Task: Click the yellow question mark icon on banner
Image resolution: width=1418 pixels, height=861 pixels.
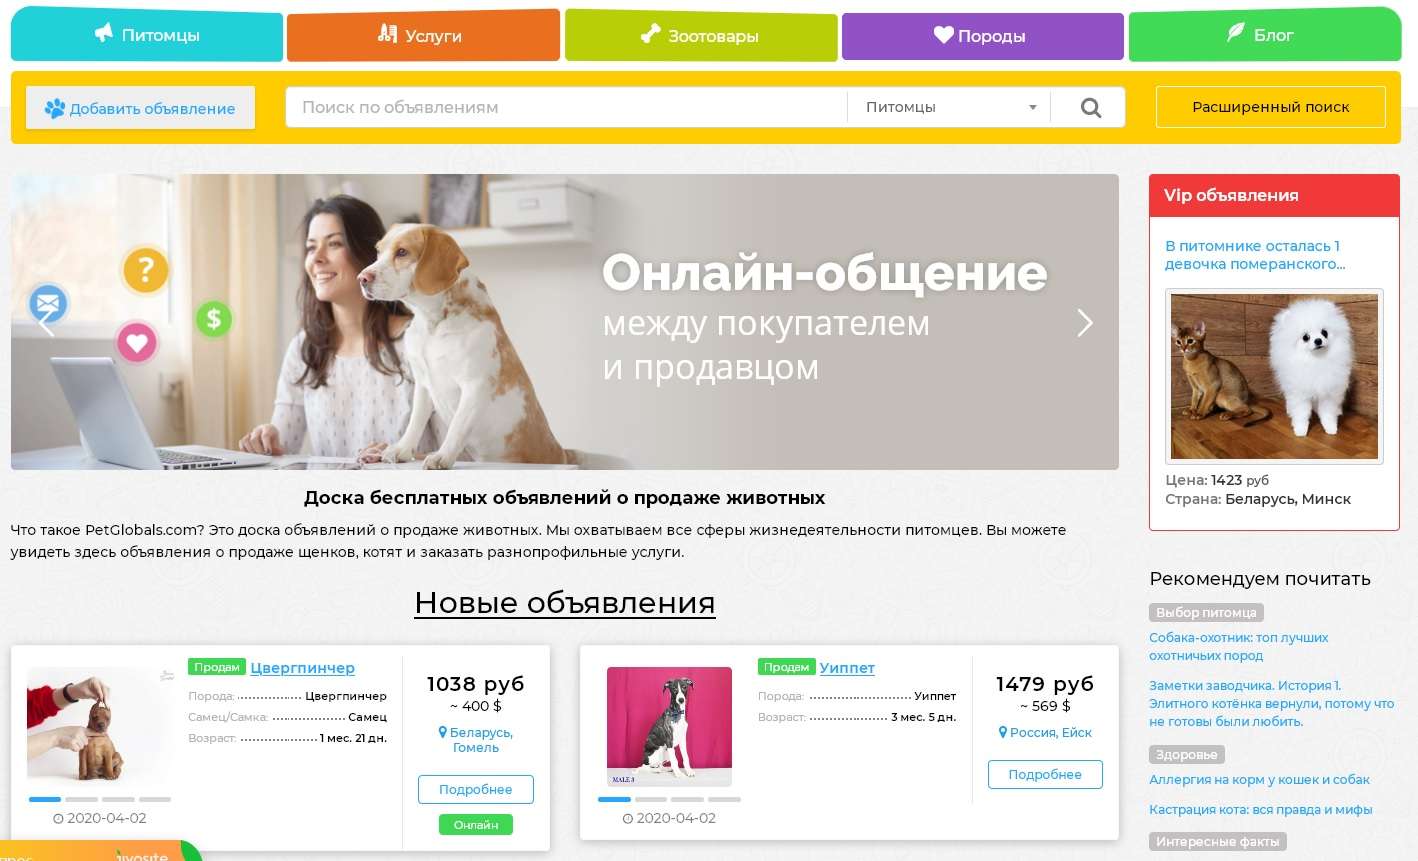Action: 146,269
